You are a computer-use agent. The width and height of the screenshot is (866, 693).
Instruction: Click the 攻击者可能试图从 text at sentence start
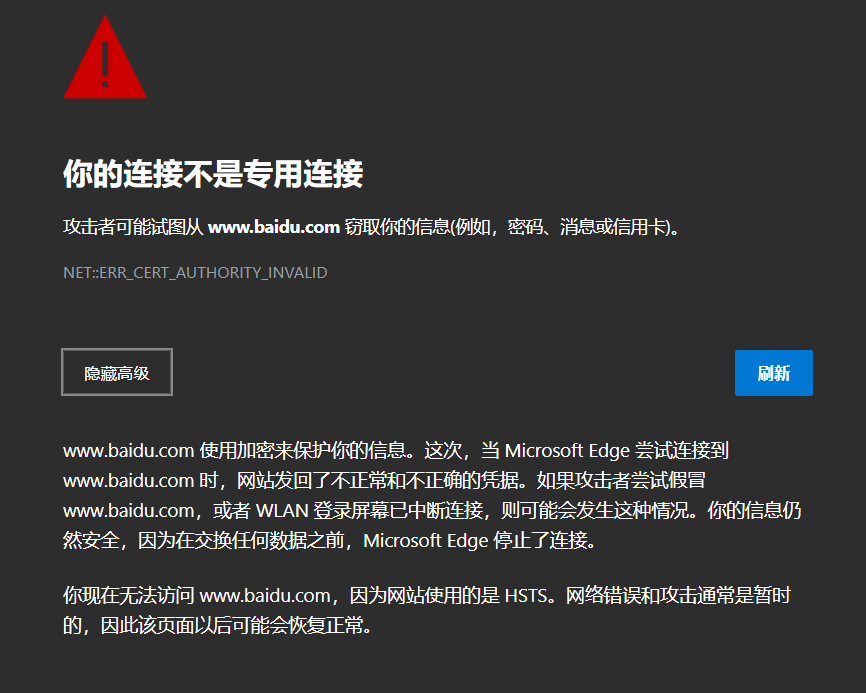tap(133, 227)
